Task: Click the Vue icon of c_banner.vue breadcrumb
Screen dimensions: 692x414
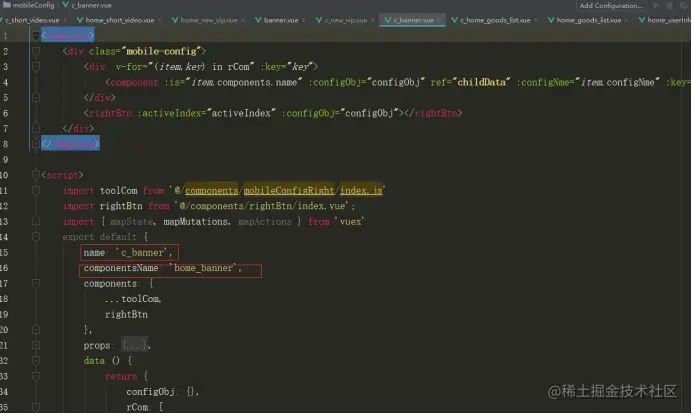Action: pyautogui.click(x=65, y=5)
